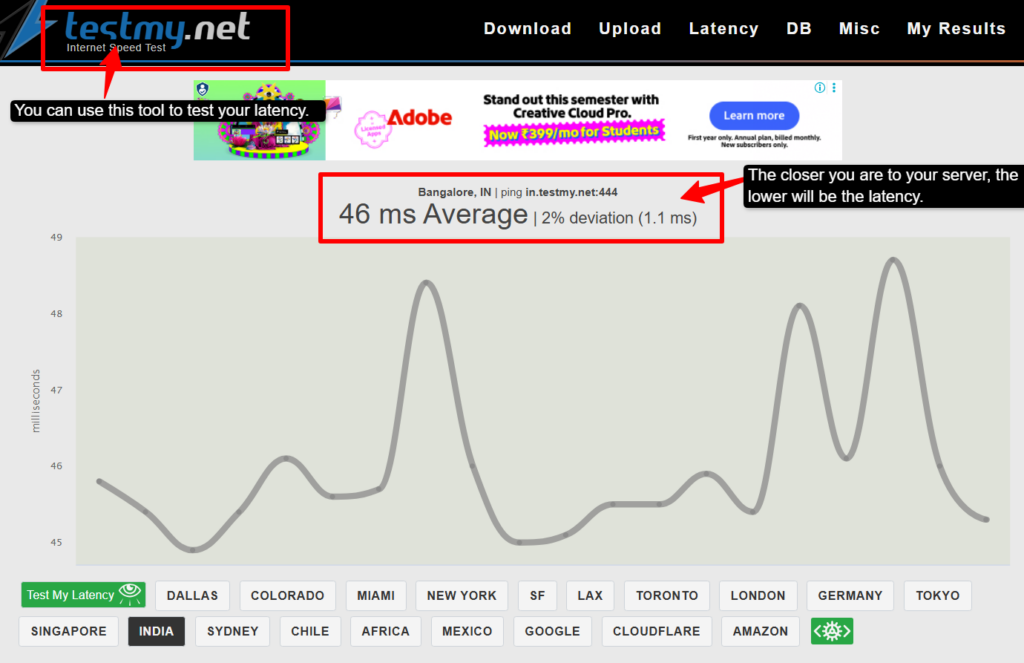Click the milliseconds axis label
1024x663 pixels.
coord(36,401)
